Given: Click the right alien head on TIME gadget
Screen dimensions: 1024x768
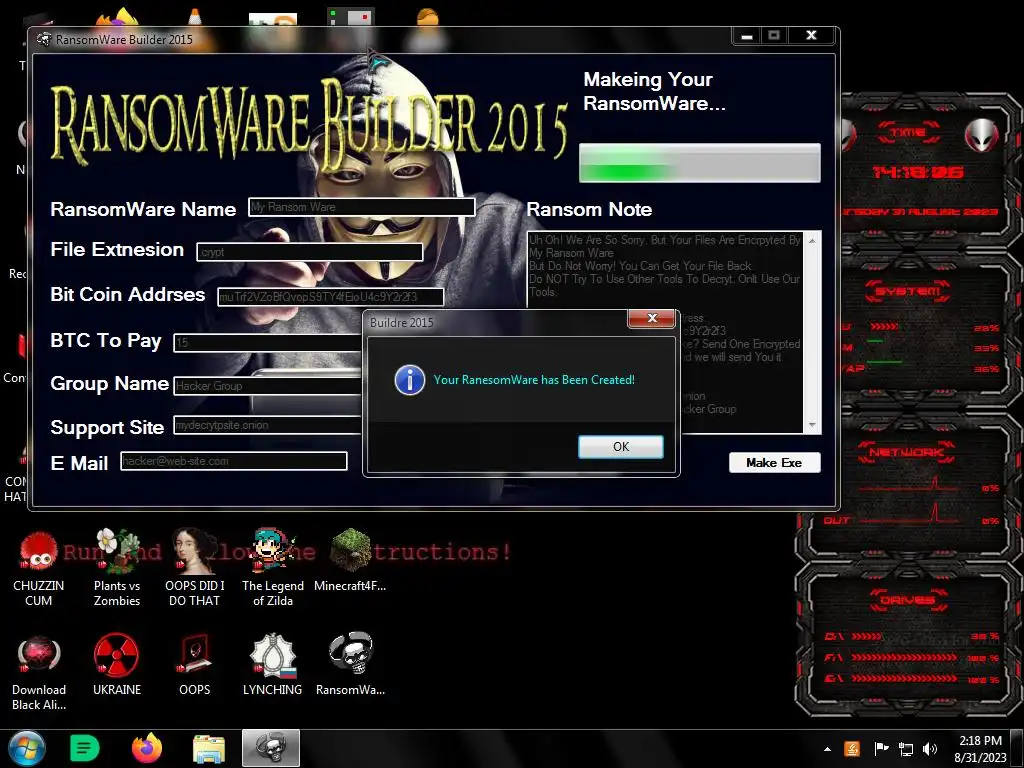Looking at the screenshot, I should point(982,136).
